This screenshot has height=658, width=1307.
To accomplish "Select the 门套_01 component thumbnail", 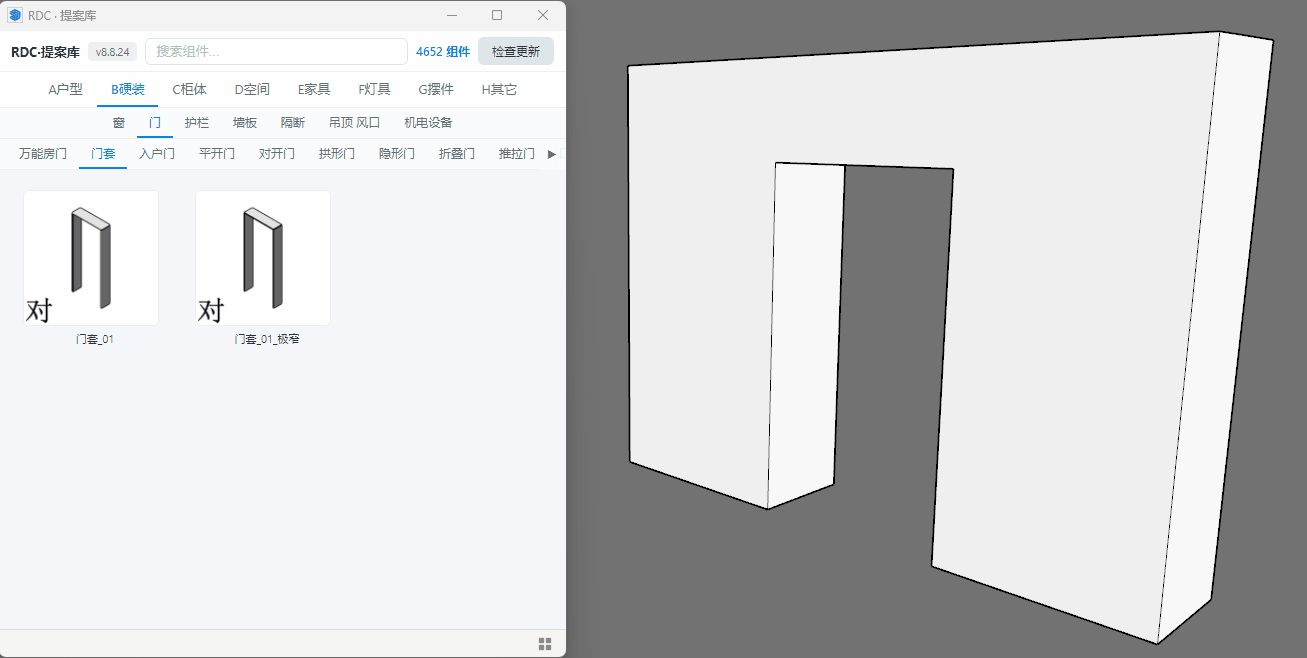I will coord(91,258).
